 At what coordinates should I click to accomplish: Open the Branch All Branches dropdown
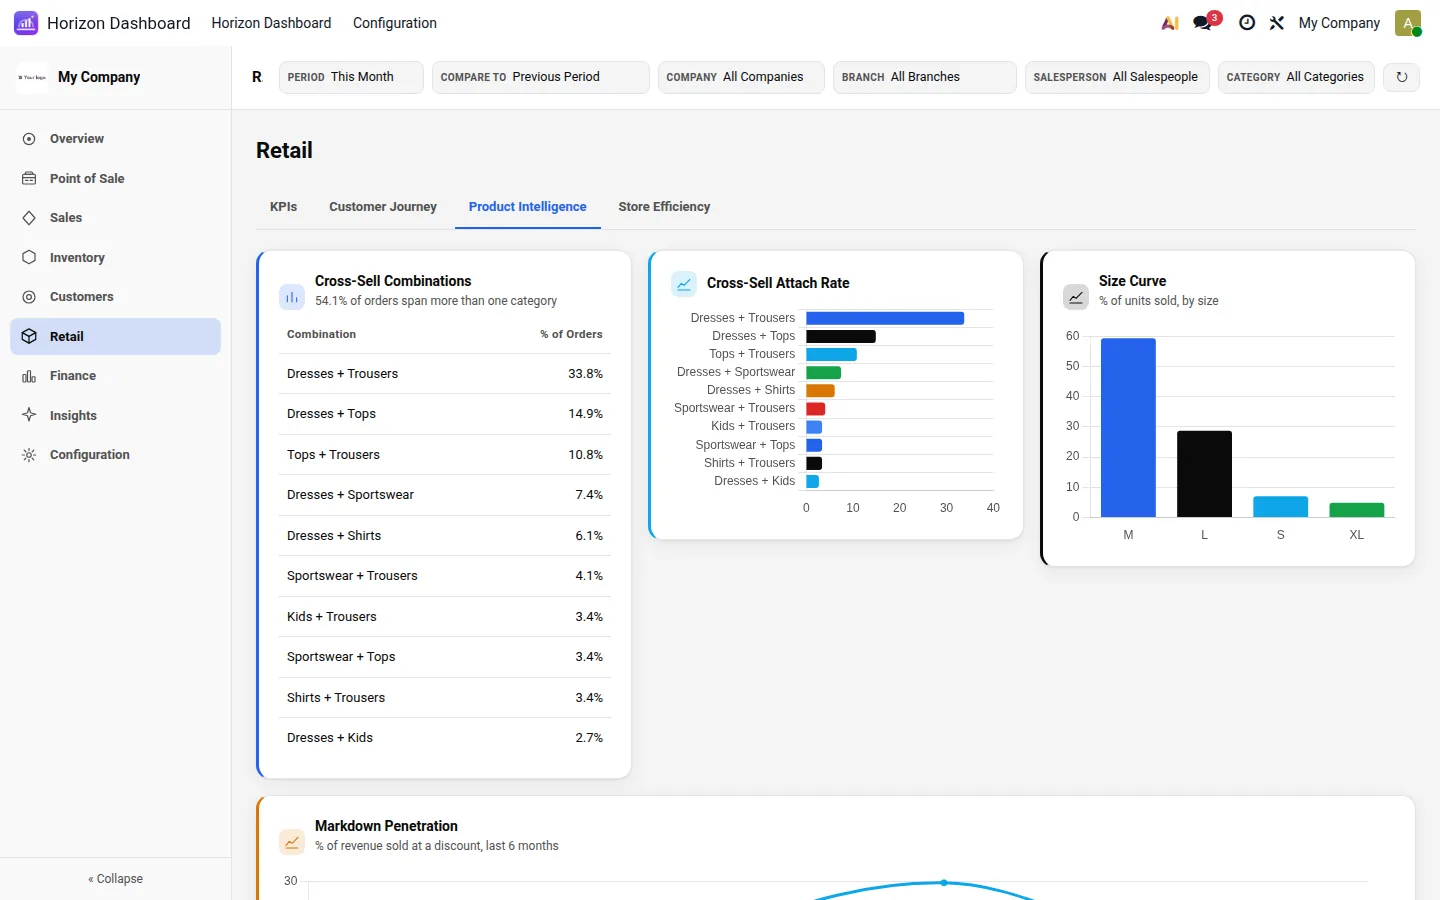pyautogui.click(x=925, y=77)
